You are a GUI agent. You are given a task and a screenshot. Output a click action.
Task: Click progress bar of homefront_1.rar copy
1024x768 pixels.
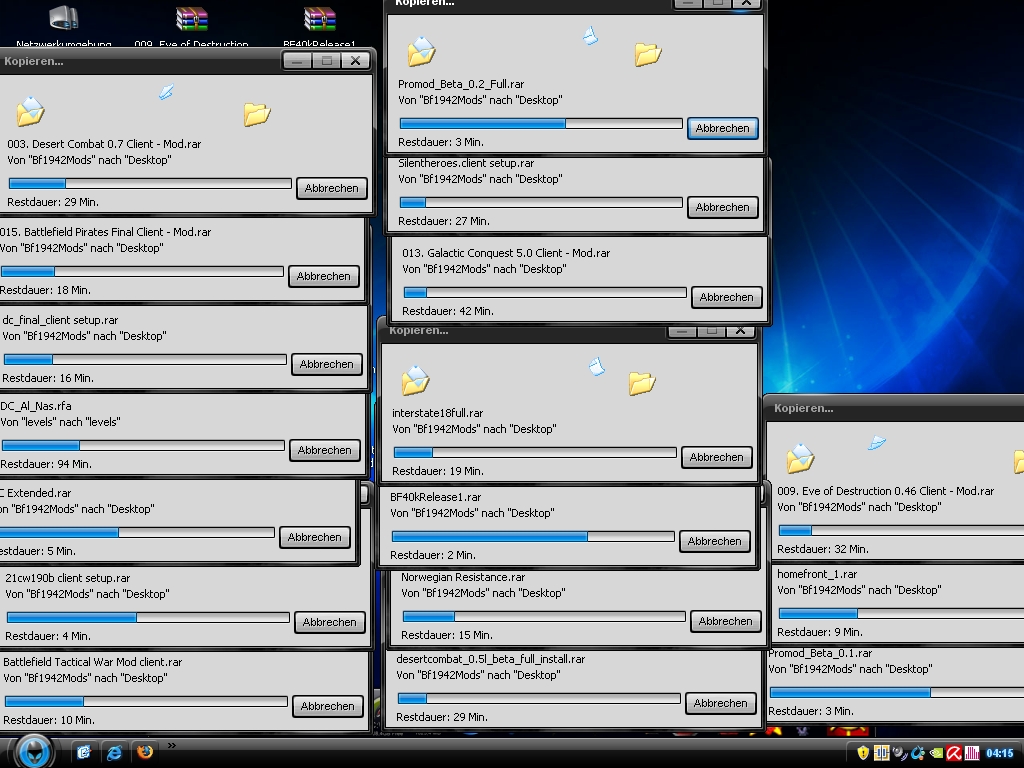[x=901, y=613]
